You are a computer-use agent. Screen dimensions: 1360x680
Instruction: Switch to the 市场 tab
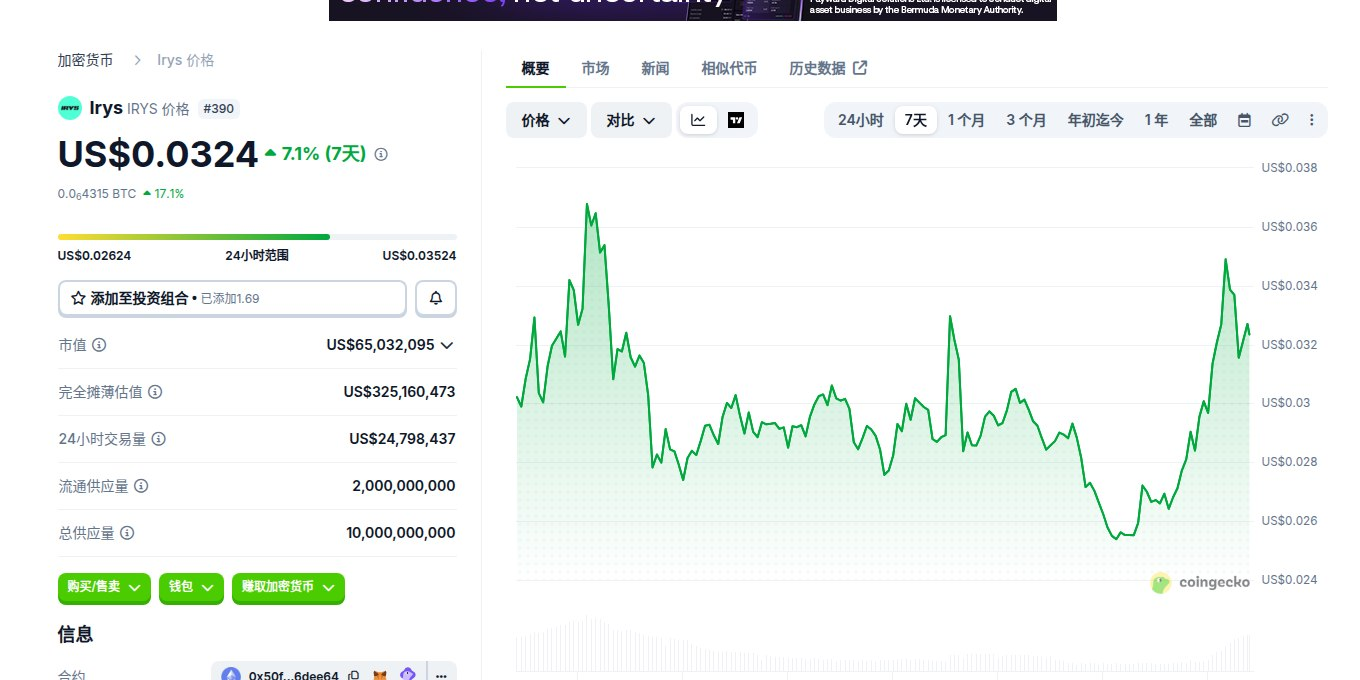(x=595, y=68)
